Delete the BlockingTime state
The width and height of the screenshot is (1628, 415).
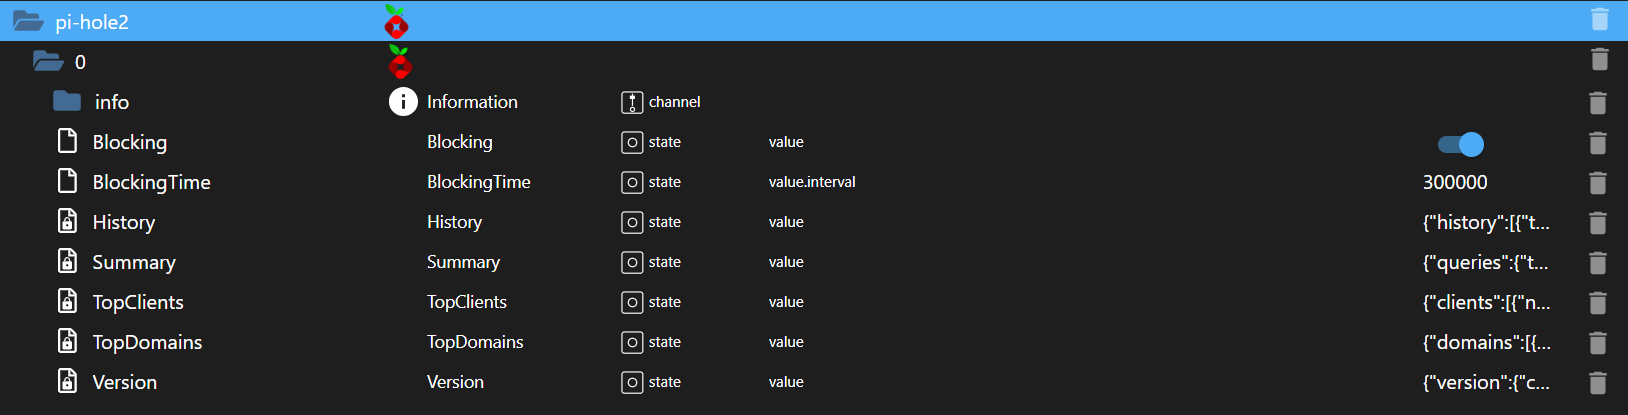coord(1598,183)
